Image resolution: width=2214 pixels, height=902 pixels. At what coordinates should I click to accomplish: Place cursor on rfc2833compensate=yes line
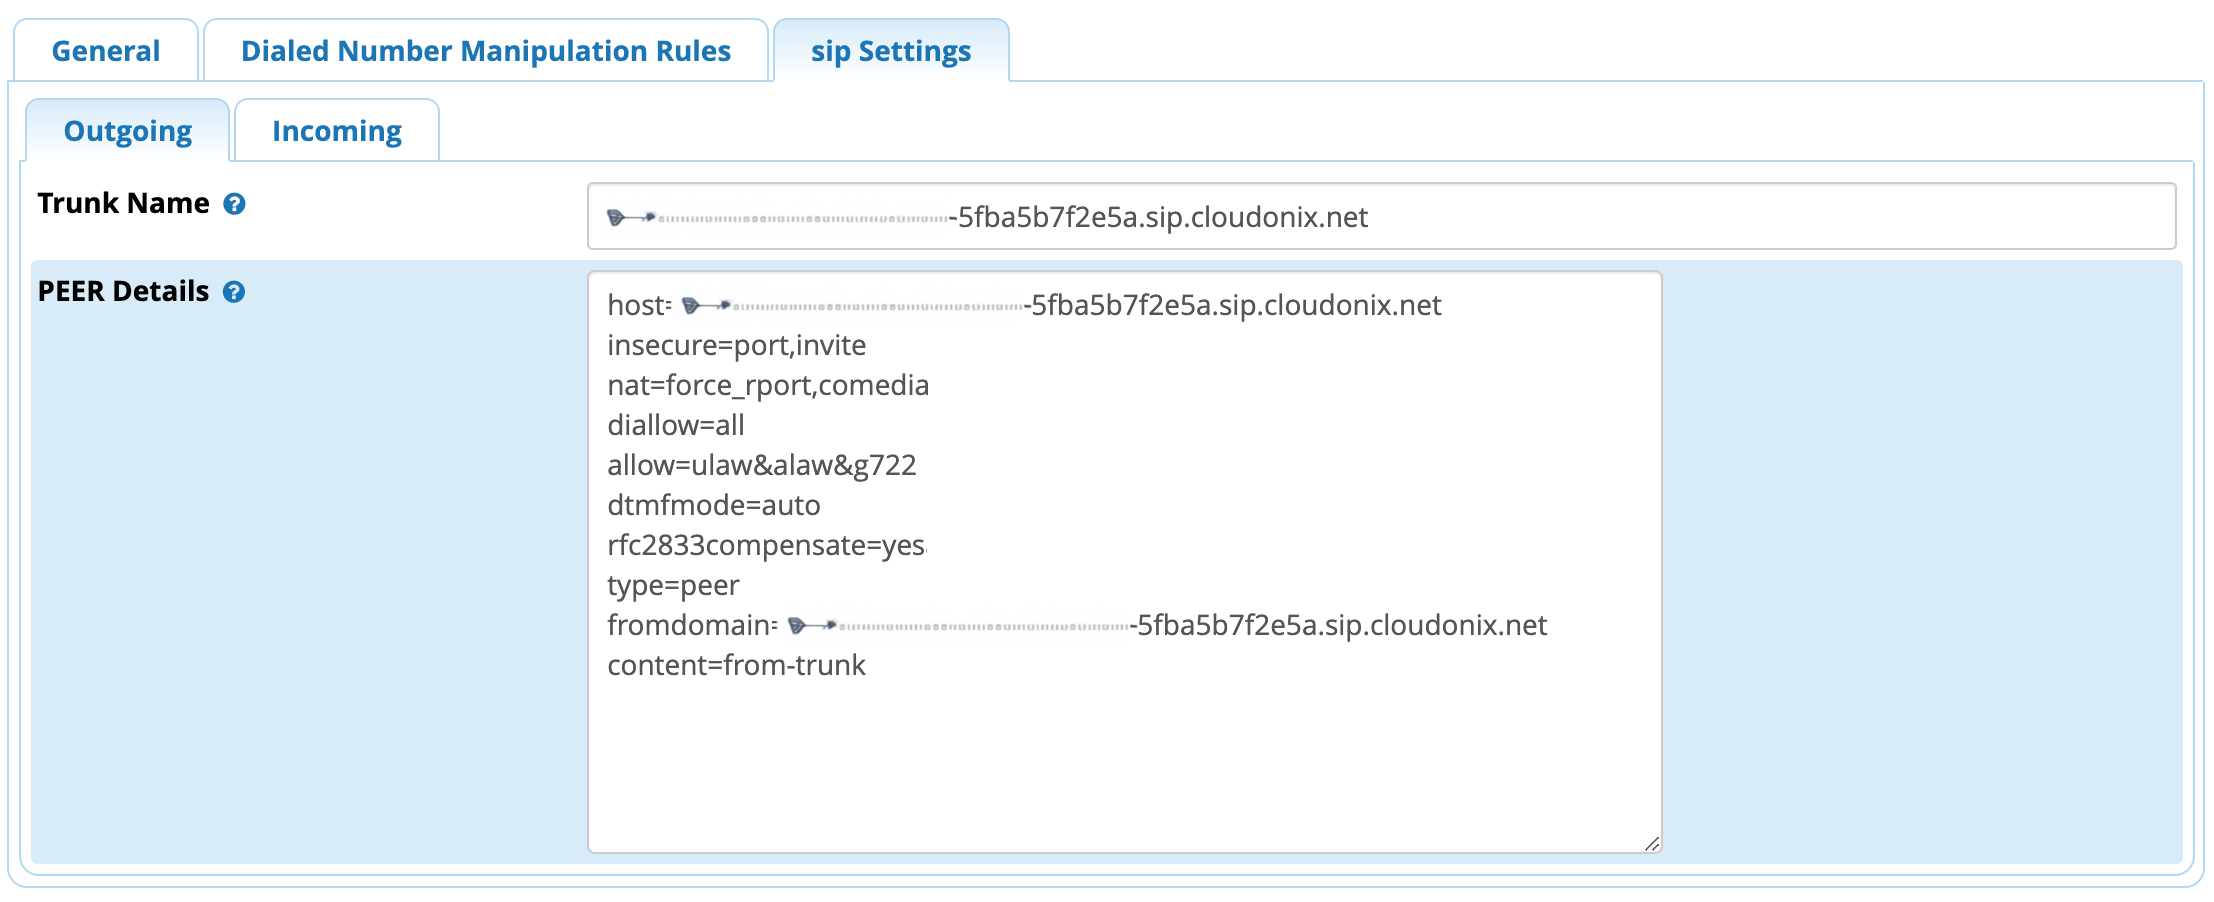[767, 545]
